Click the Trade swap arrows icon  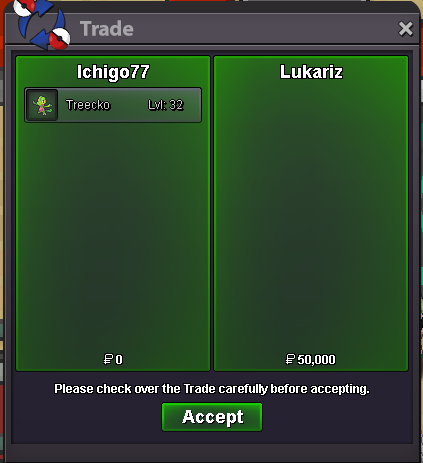tap(42, 24)
